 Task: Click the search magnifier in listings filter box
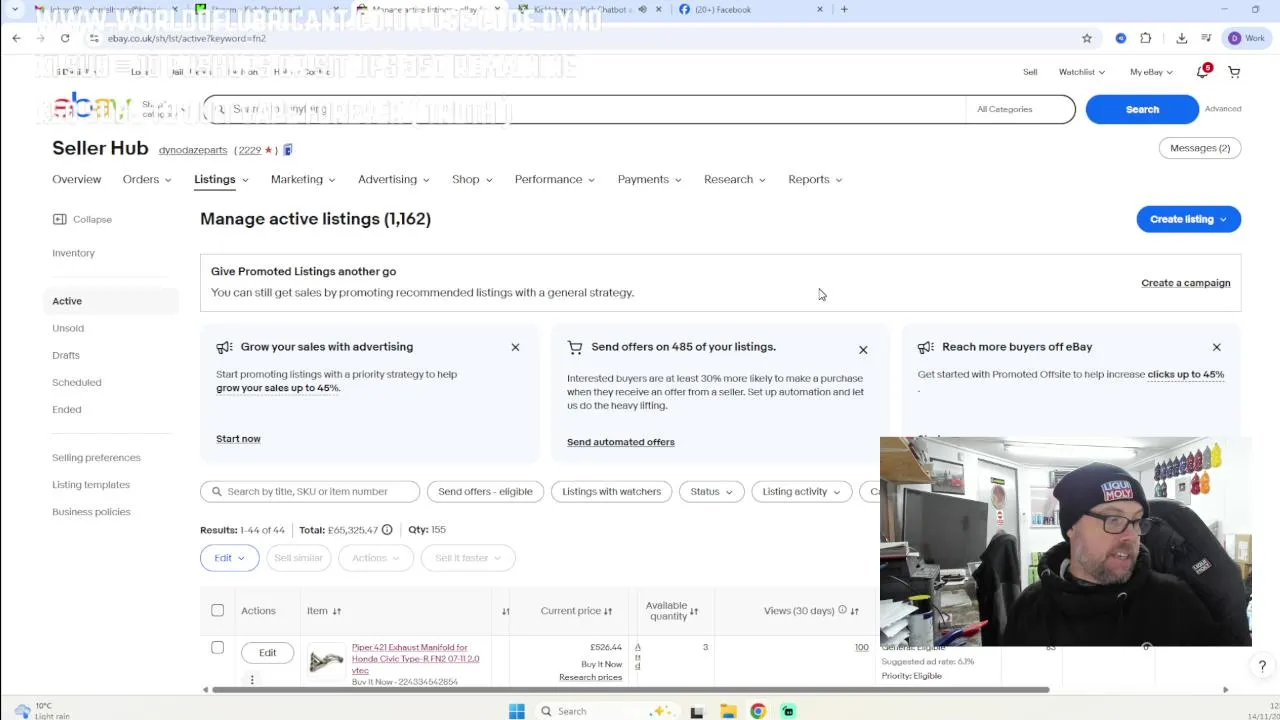coord(217,492)
